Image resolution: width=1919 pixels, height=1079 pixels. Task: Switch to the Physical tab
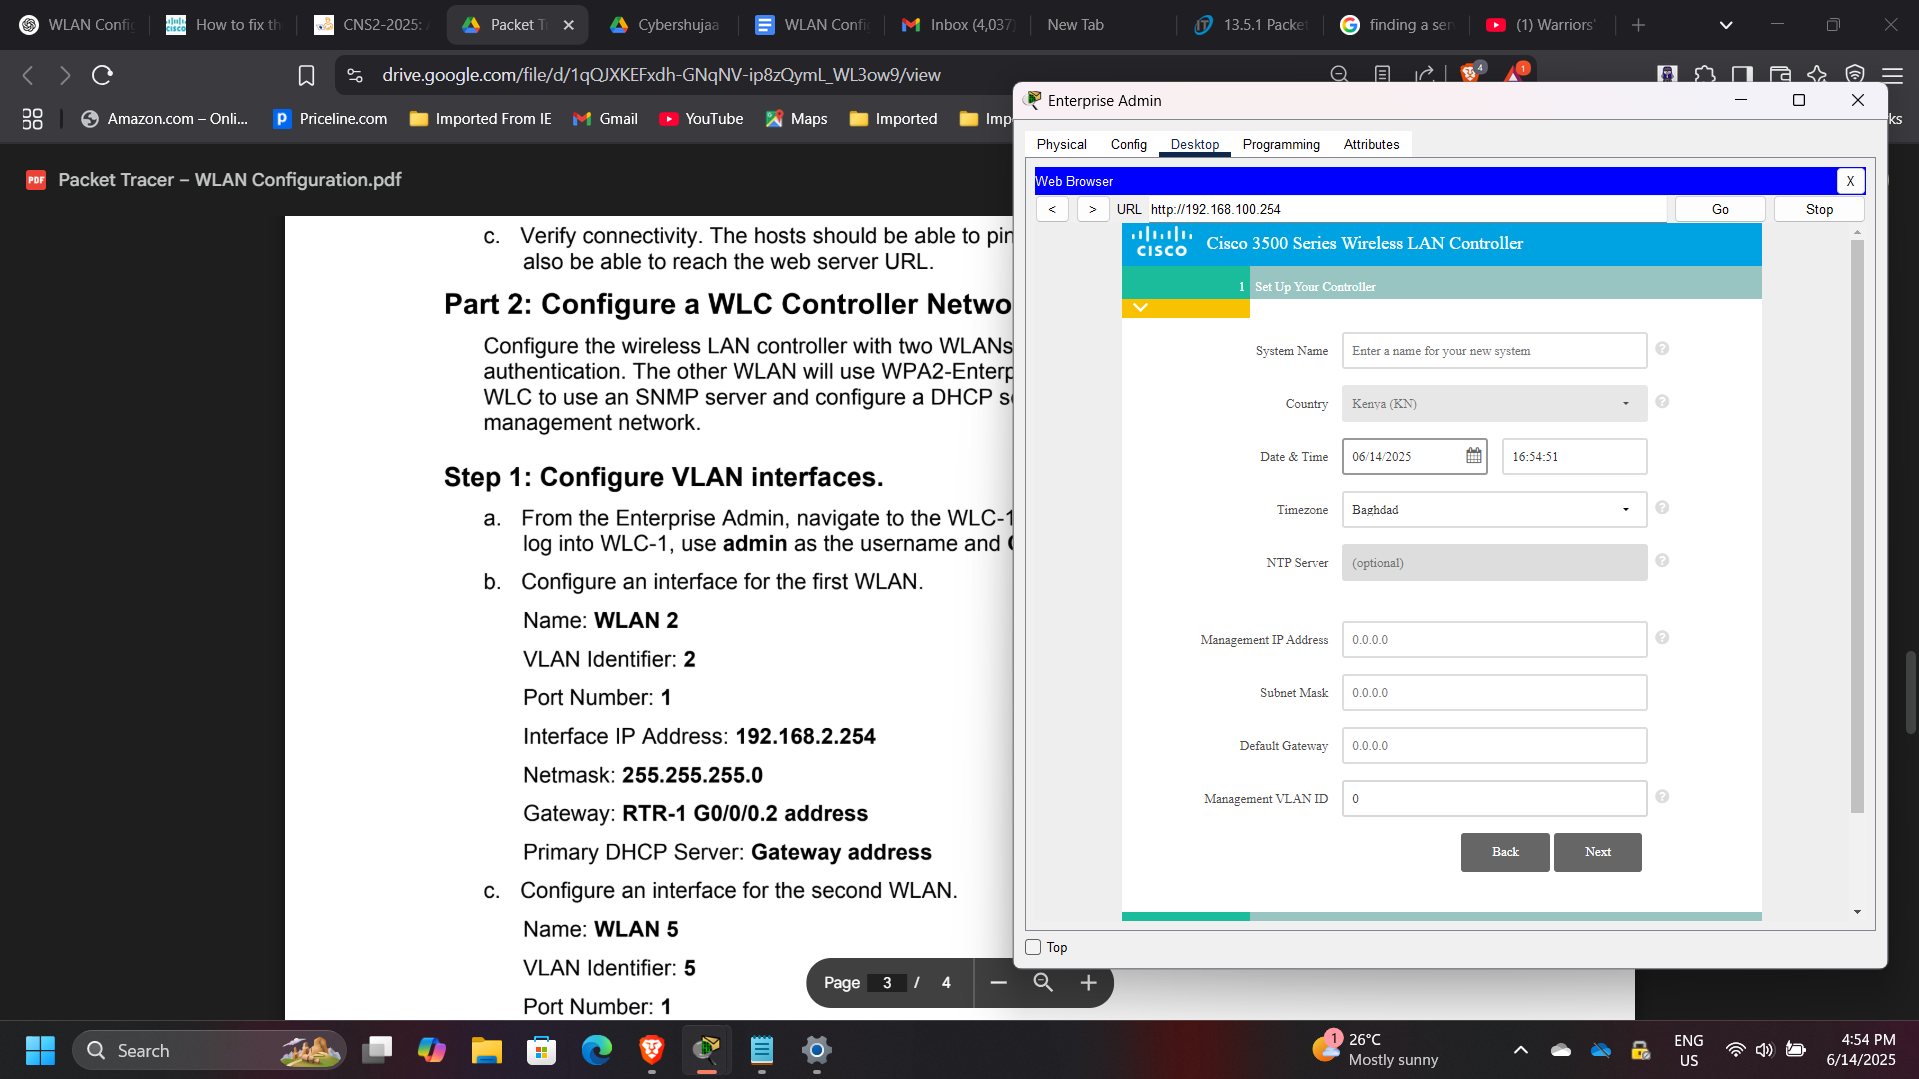1062,144
